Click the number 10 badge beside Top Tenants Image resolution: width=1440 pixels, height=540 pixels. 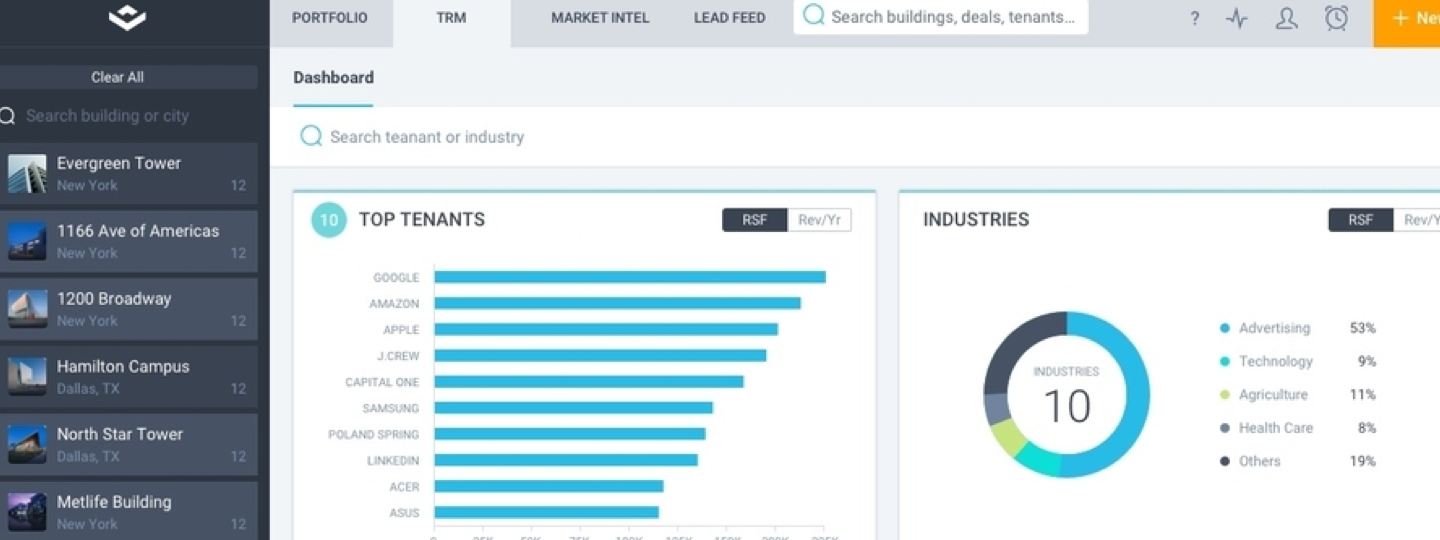329,219
